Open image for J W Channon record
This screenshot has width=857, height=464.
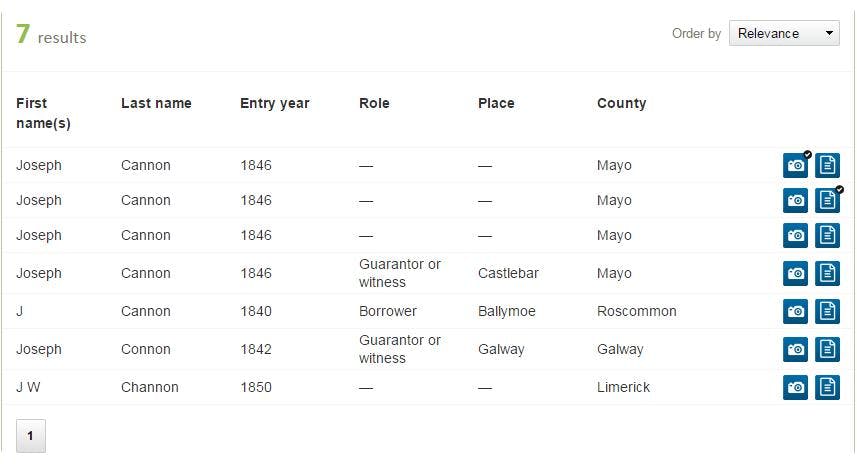pos(795,387)
